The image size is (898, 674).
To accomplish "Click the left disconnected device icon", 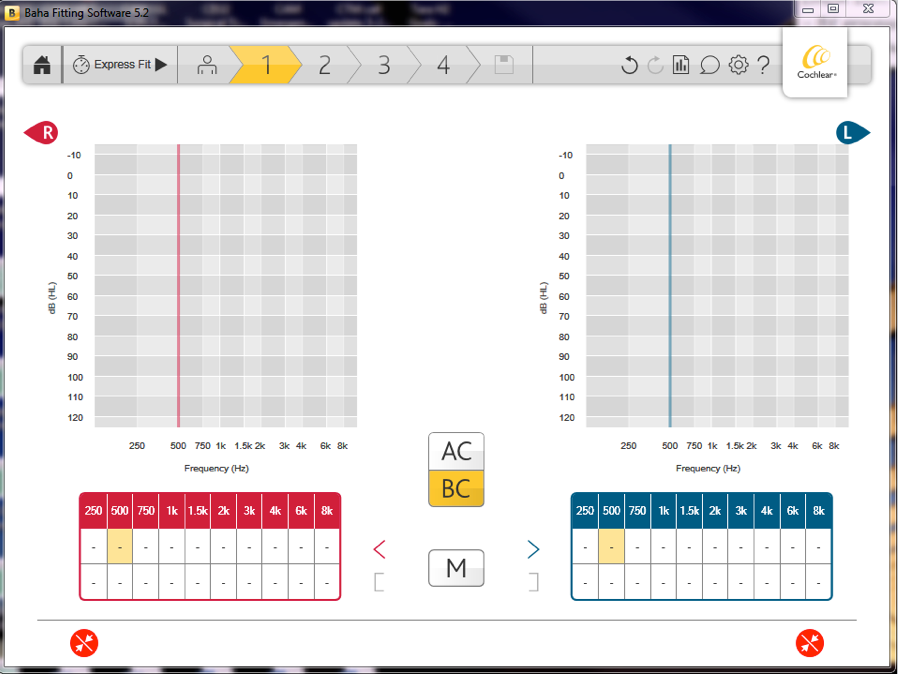I will click(x=84, y=643).
